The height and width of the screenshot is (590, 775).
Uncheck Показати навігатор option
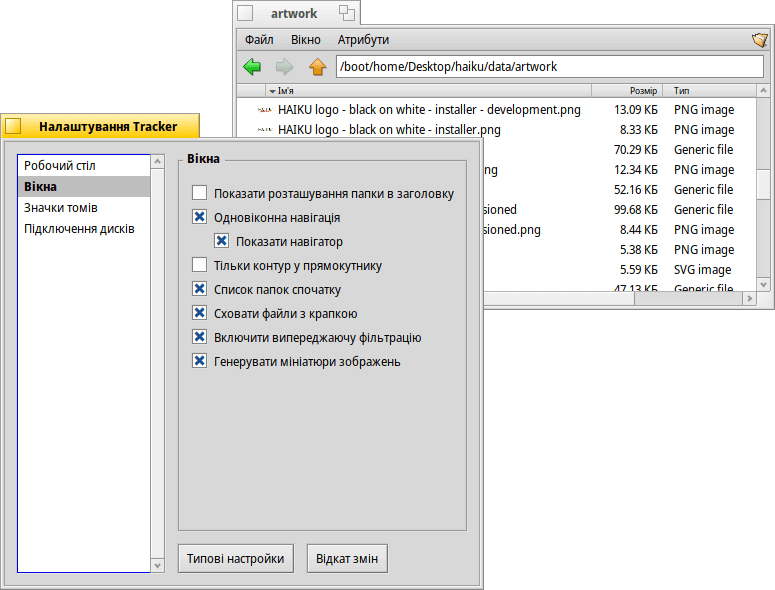click(x=221, y=241)
